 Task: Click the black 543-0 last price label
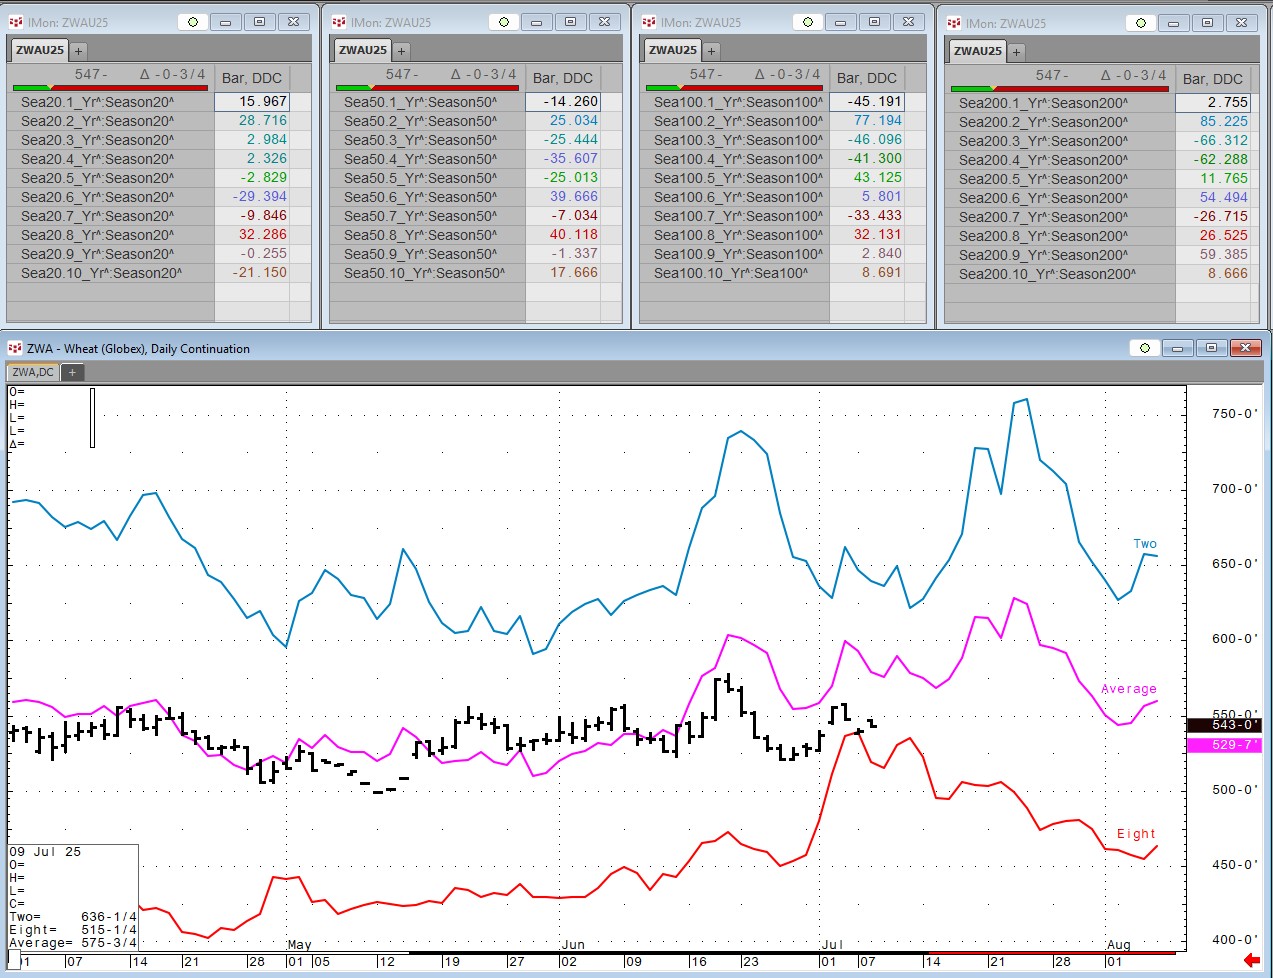point(1223,725)
